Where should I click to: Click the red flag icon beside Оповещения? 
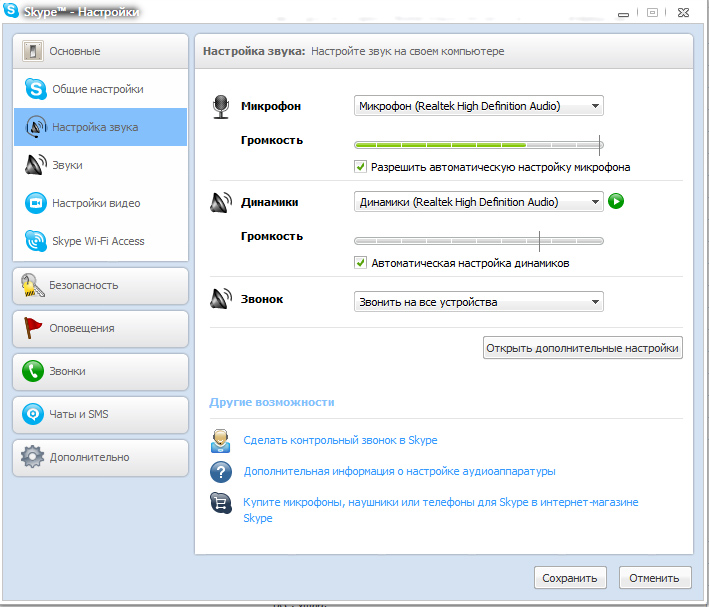[x=33, y=328]
